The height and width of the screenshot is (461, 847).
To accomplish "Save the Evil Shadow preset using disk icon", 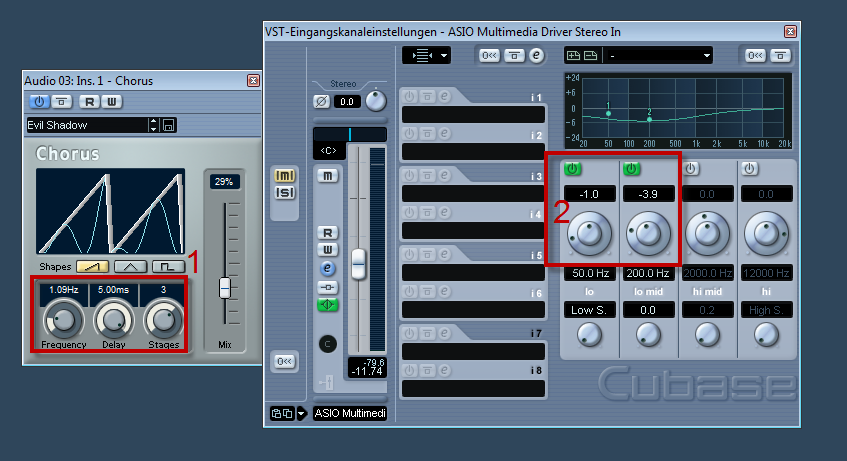I will (x=169, y=126).
